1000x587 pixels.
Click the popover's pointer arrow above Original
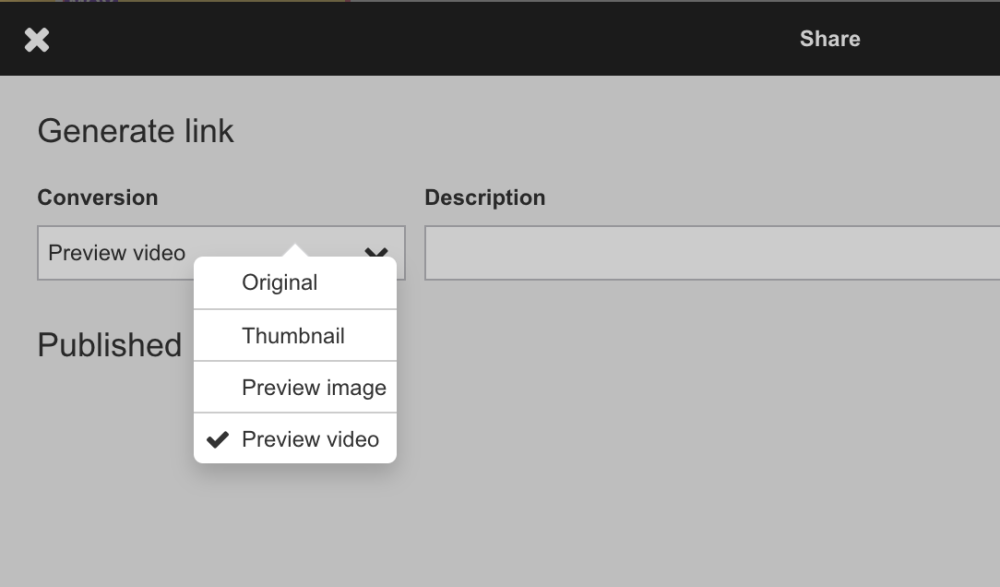[295, 250]
